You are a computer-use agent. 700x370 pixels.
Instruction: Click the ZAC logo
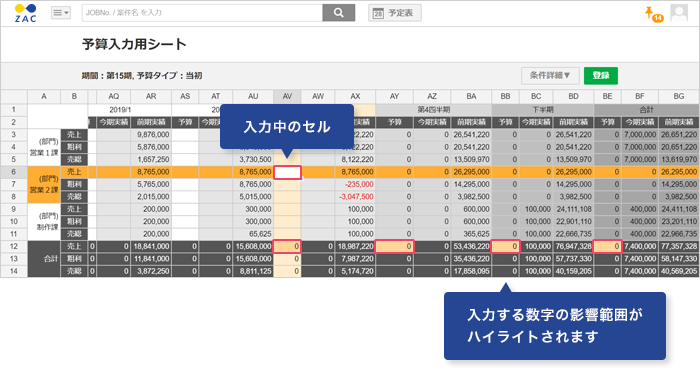[x=25, y=13]
